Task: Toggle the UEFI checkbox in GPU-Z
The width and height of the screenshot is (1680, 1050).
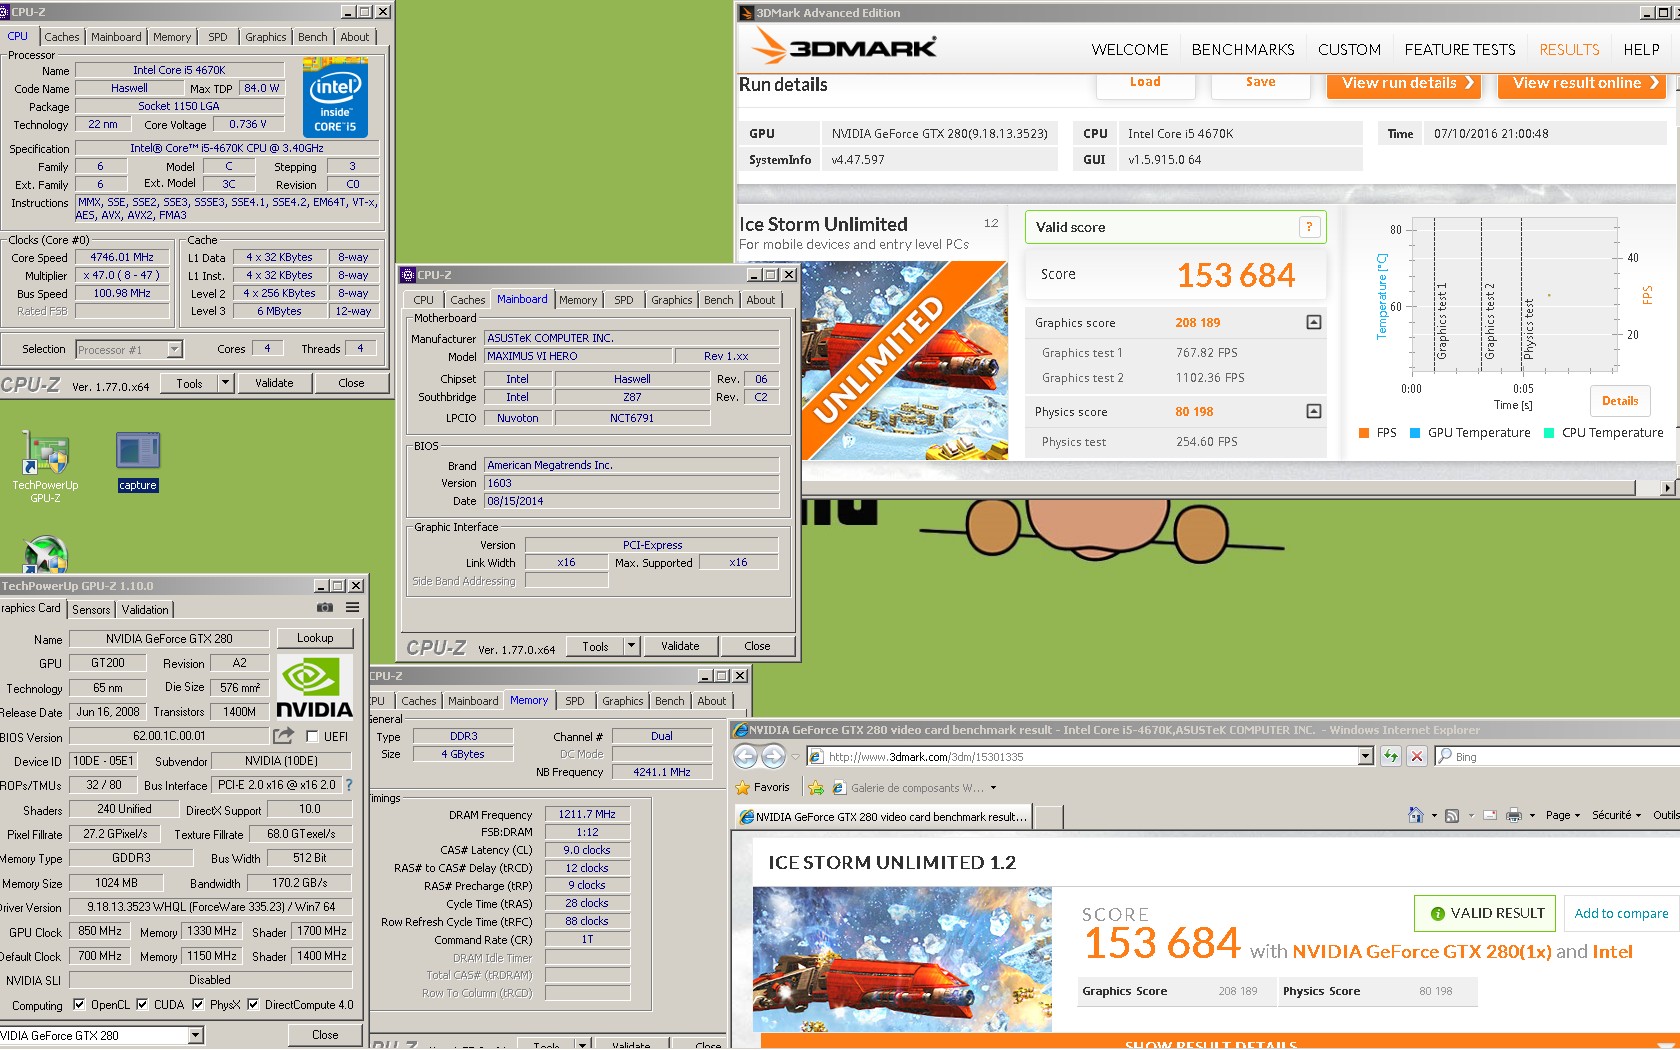Action: coord(312,737)
